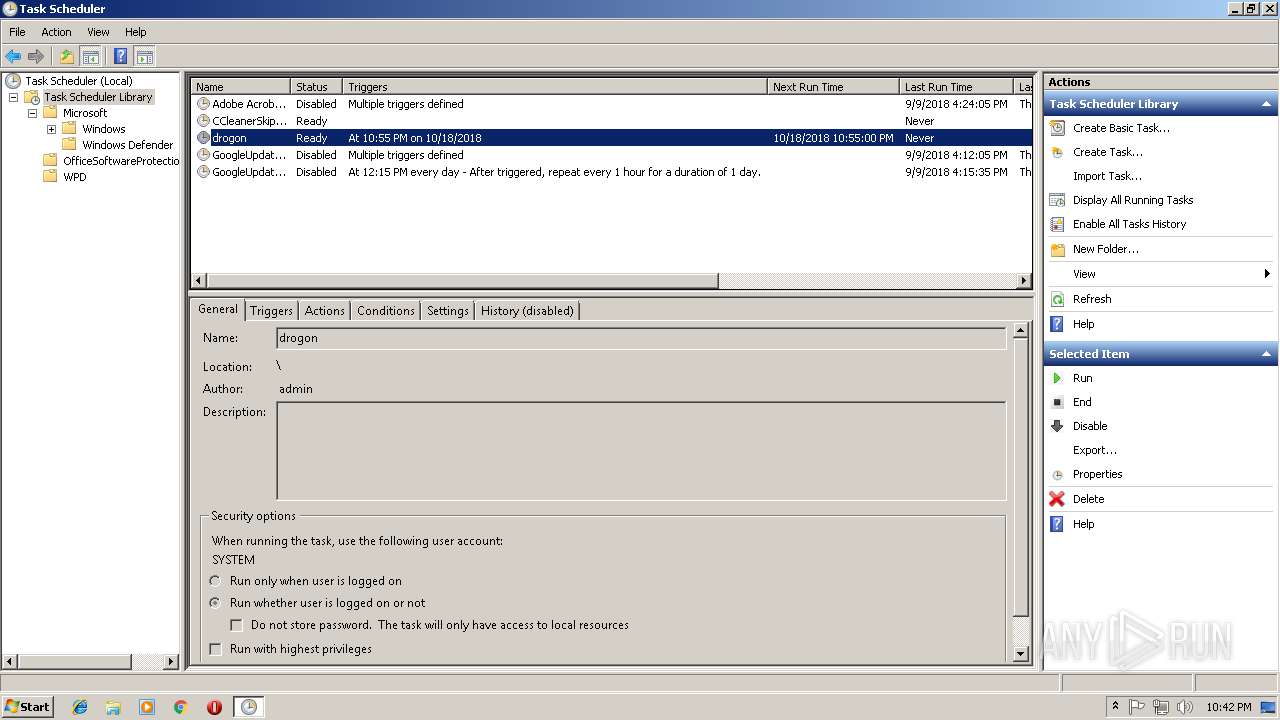Click the red Delete X icon

pos(1057,499)
